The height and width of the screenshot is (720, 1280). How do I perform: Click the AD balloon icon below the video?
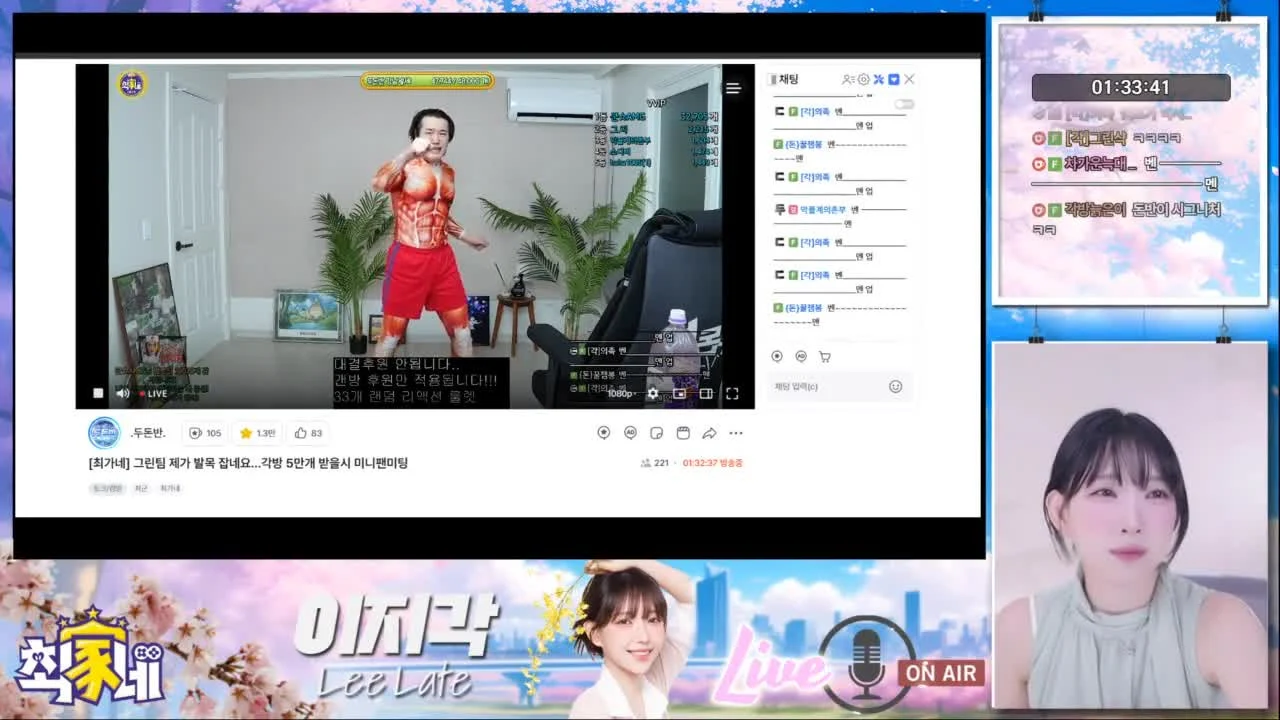630,433
